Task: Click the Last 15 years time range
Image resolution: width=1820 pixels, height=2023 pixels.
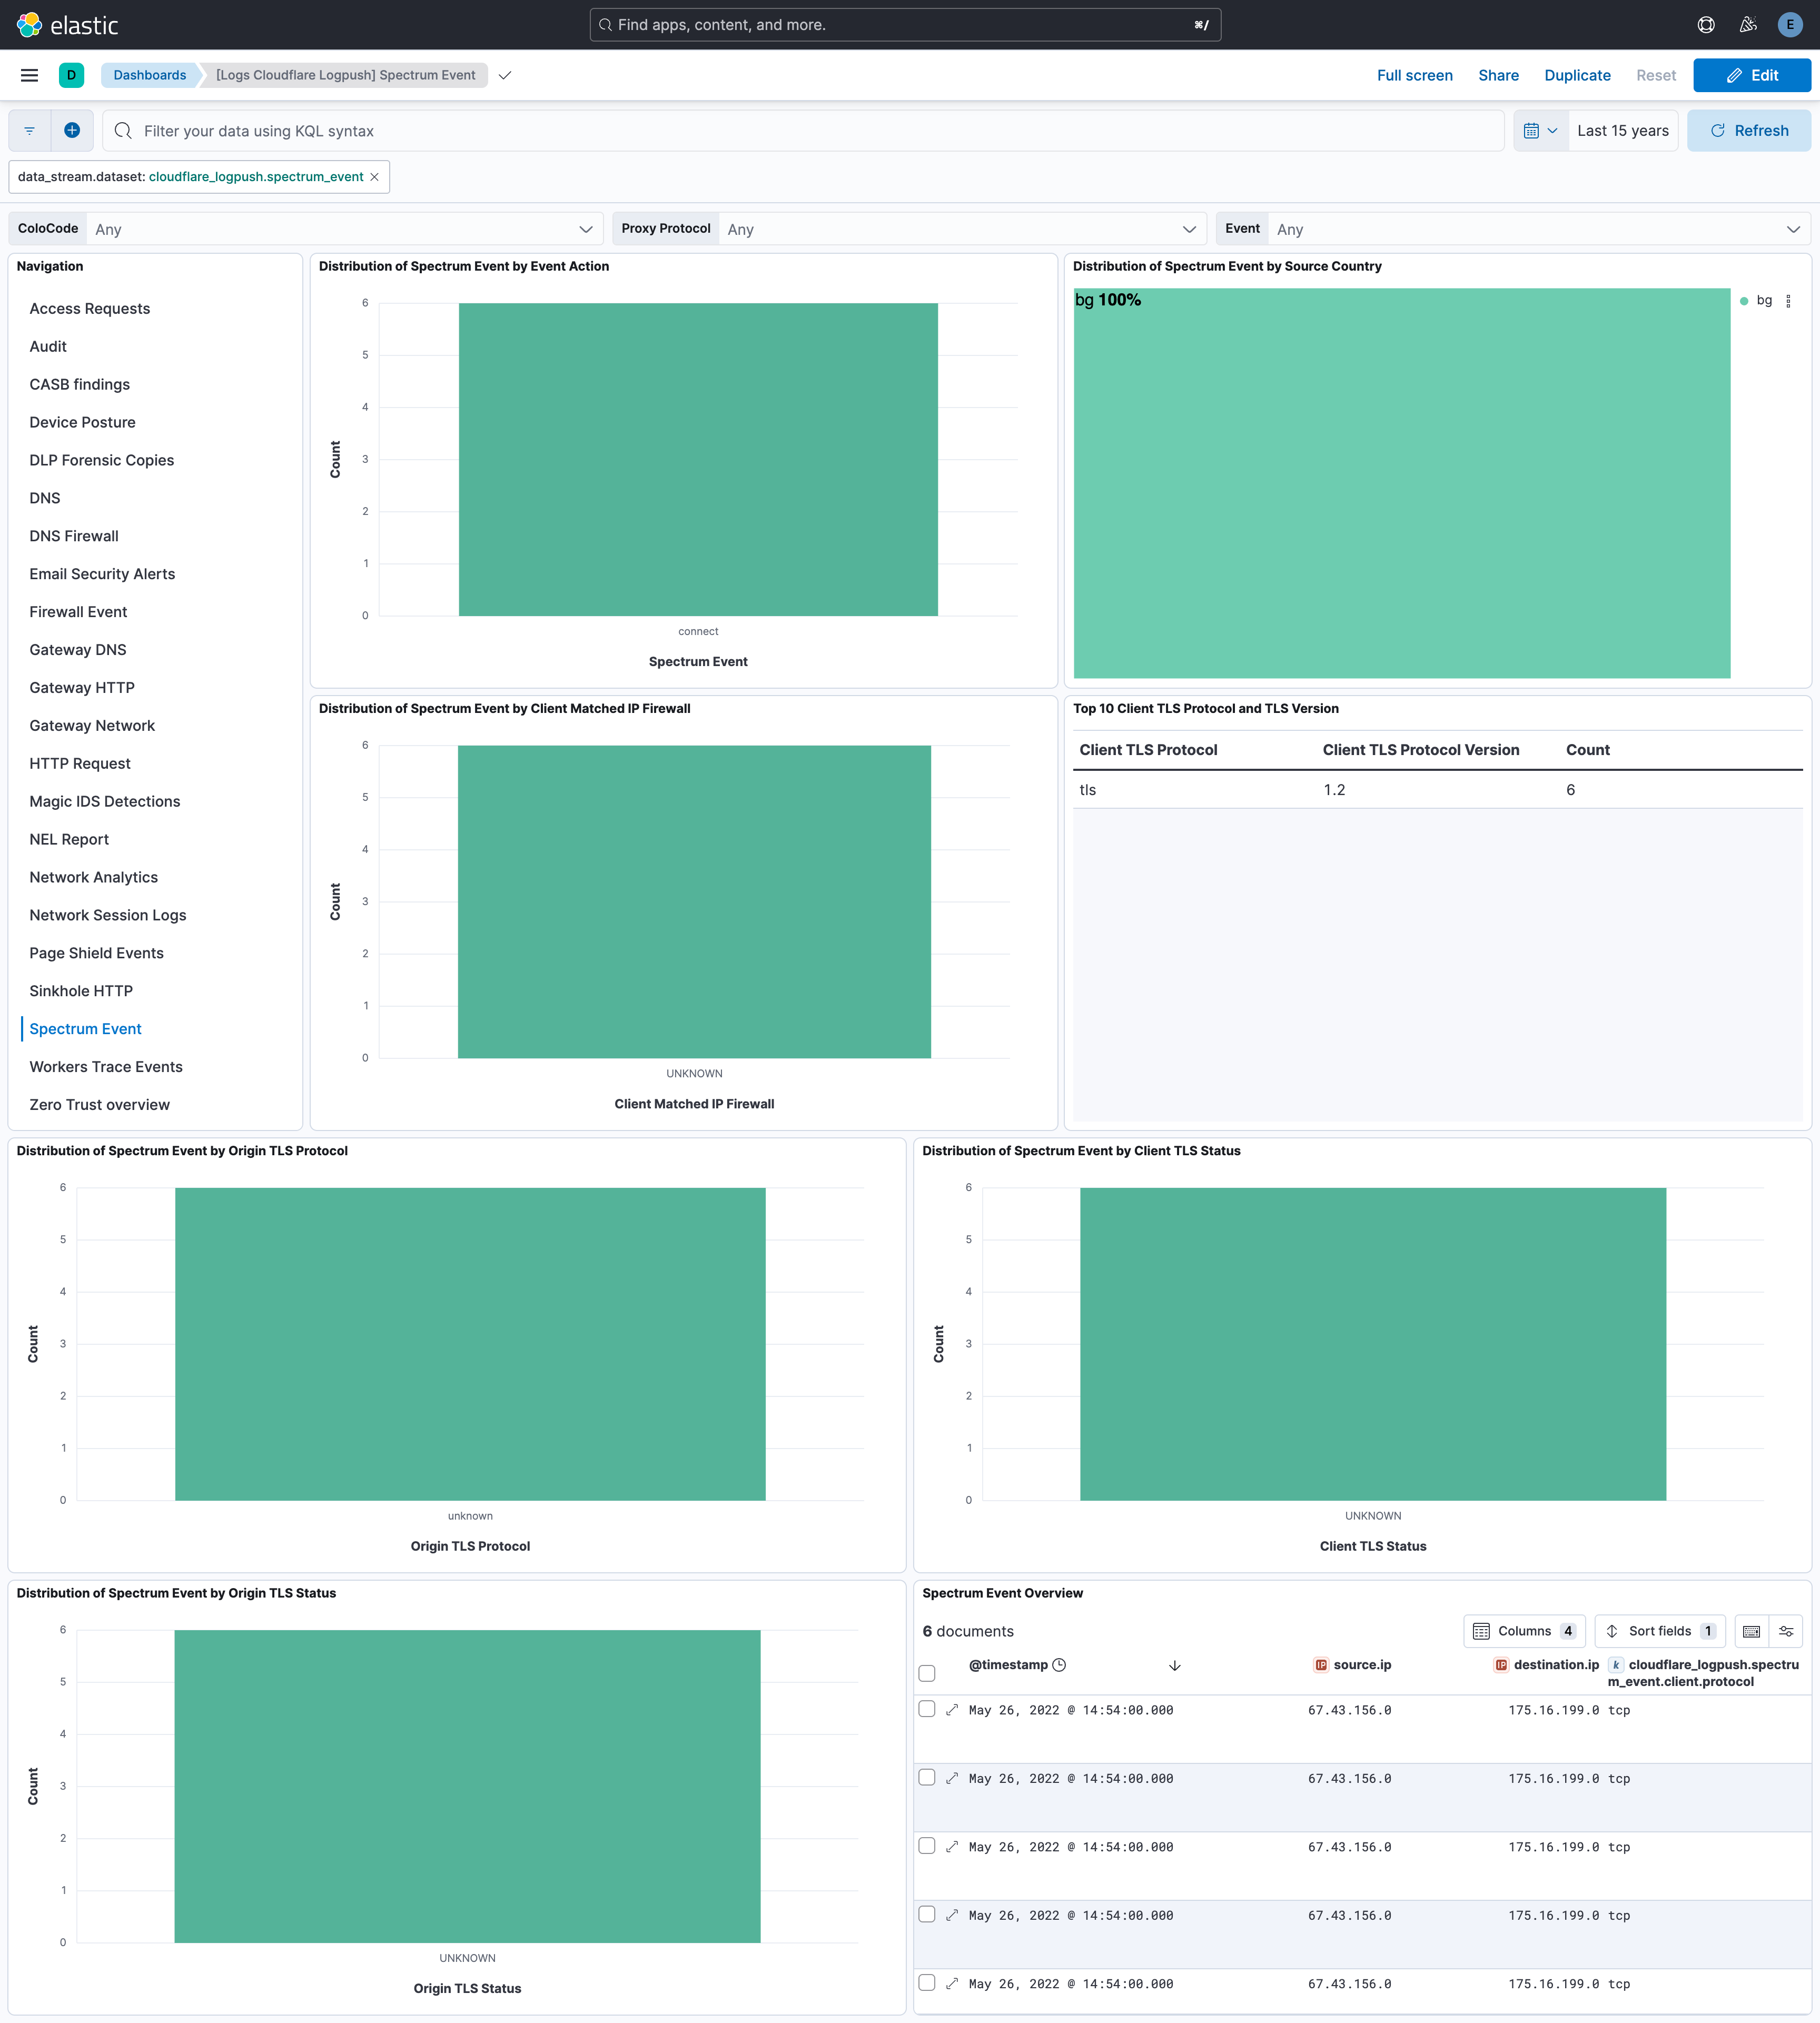Action: coord(1623,131)
